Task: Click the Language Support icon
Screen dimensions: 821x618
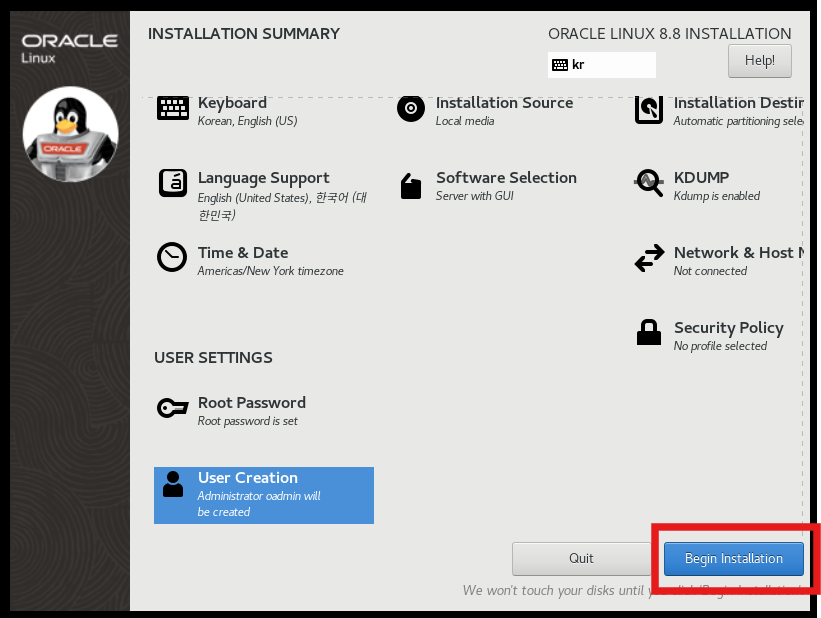Action: click(x=173, y=183)
